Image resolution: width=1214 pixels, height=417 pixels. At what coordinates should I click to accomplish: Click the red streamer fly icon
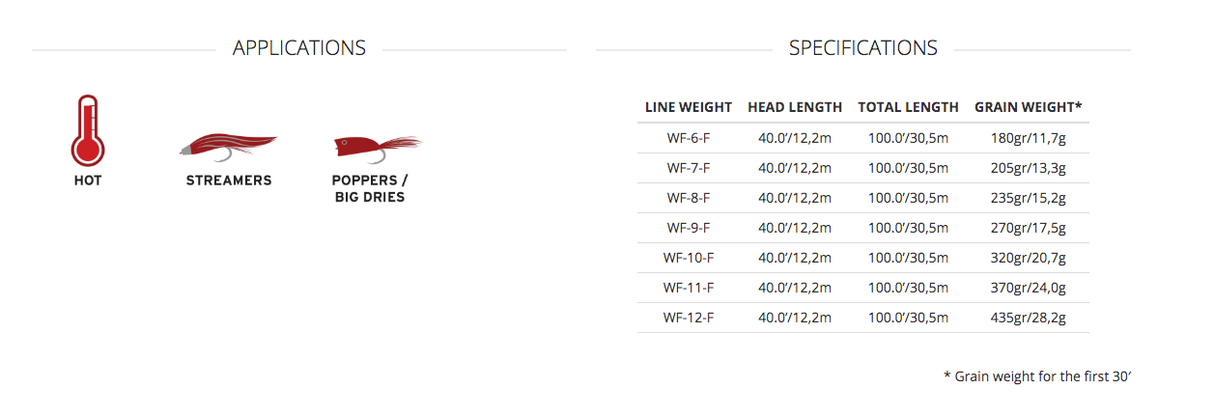[229, 144]
